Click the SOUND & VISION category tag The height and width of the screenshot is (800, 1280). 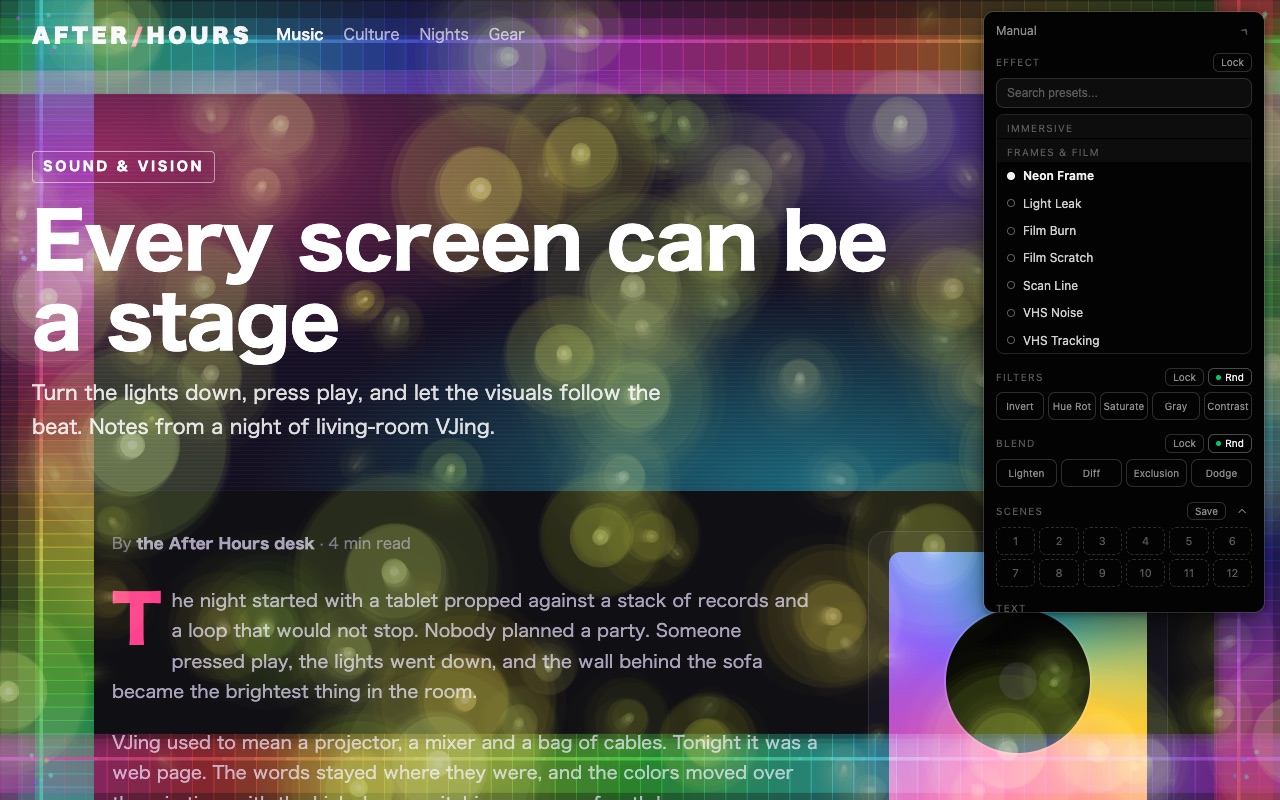click(x=123, y=166)
